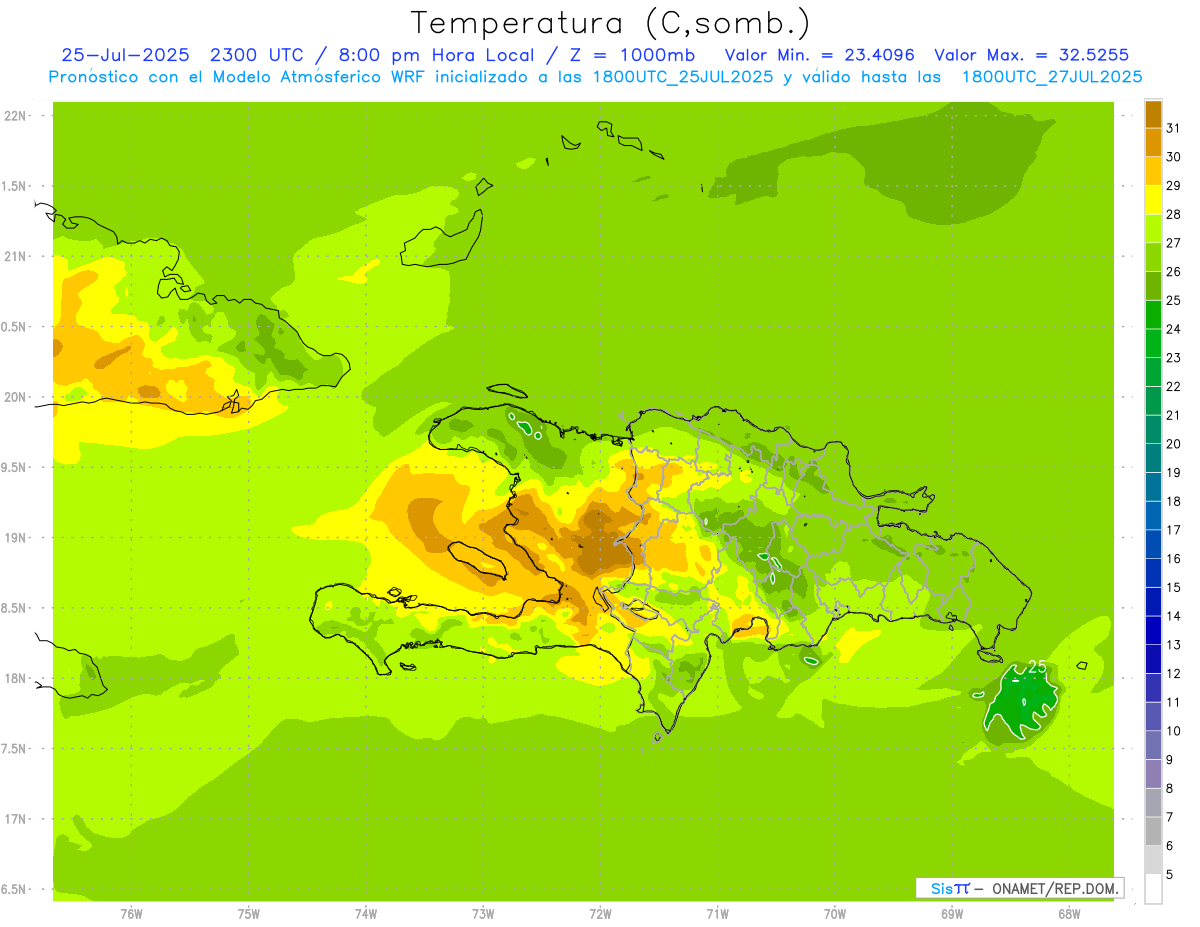The height and width of the screenshot is (927, 1200).
Task: Click the "10" value on the color scale
Action: point(1173,731)
